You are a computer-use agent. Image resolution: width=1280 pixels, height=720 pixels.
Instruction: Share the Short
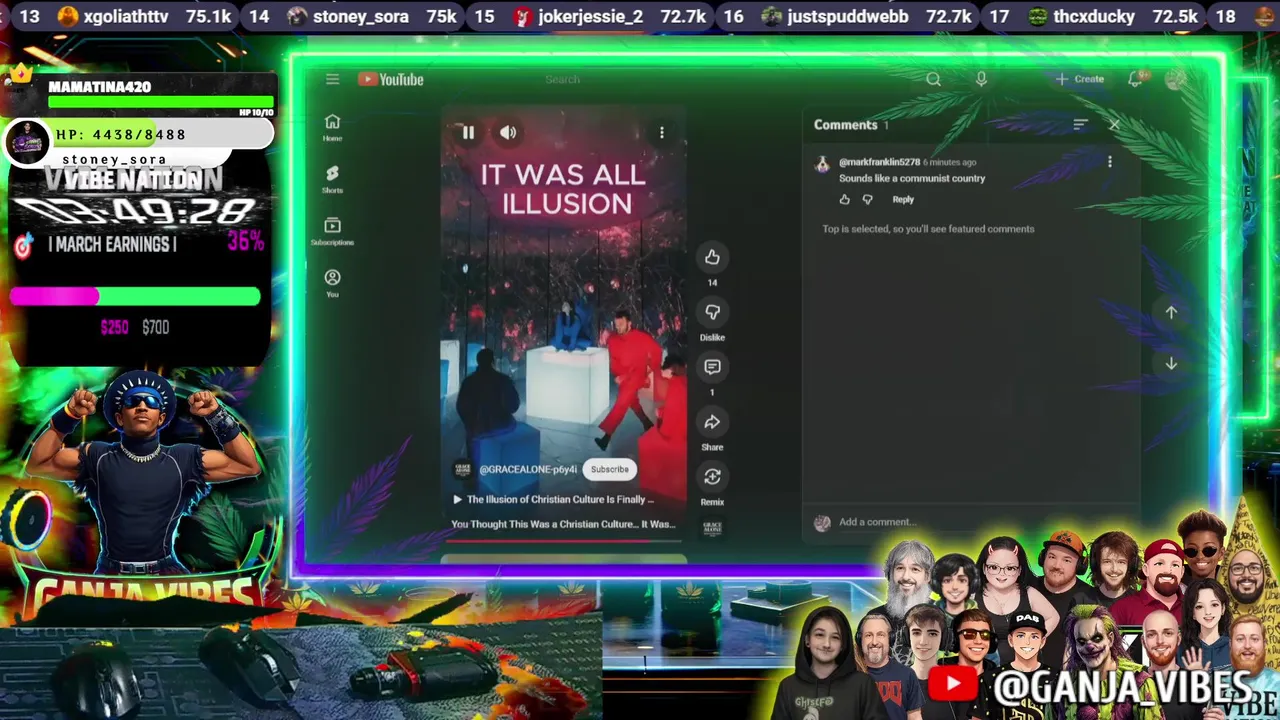[x=712, y=422]
